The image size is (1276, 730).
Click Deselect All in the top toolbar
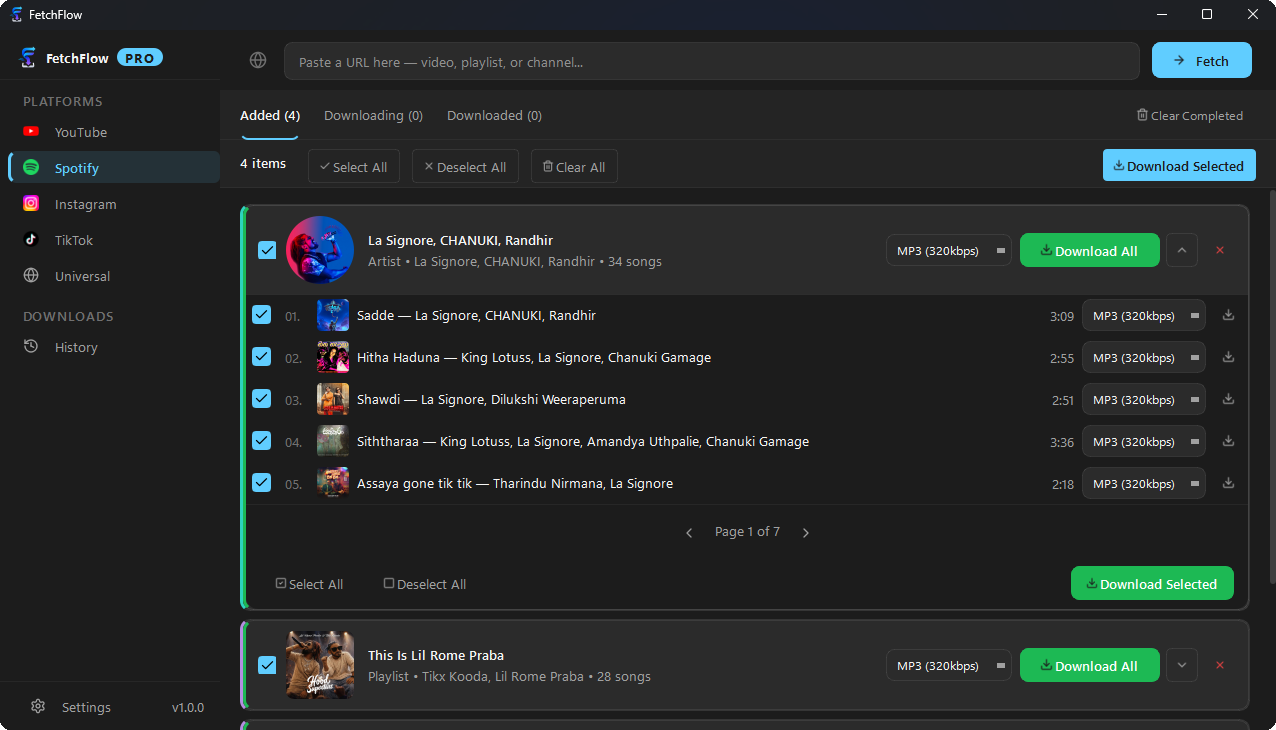point(465,166)
